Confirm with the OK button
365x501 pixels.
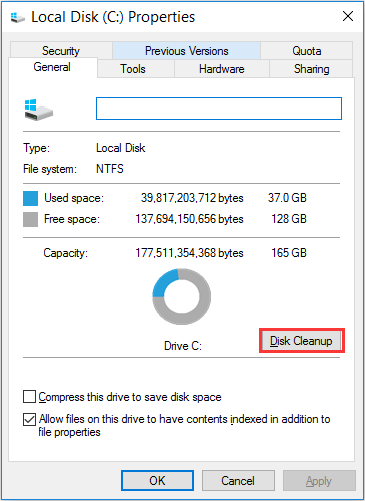[x=157, y=480]
